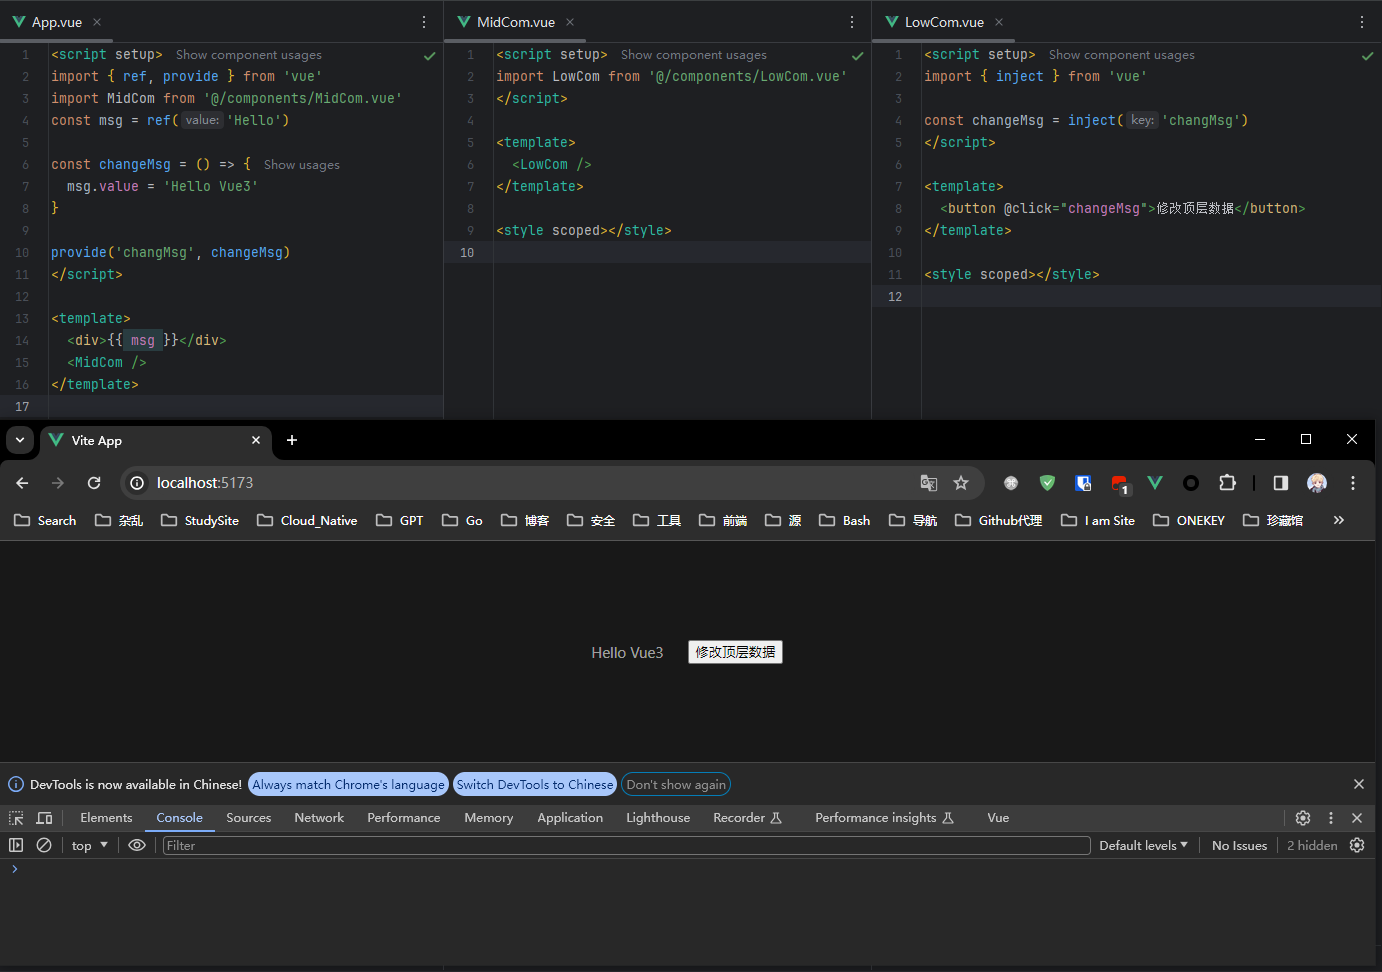Open the GPT bookmarks folder
Screen dimensions: 1382x972
pyautogui.click(x=400, y=521)
